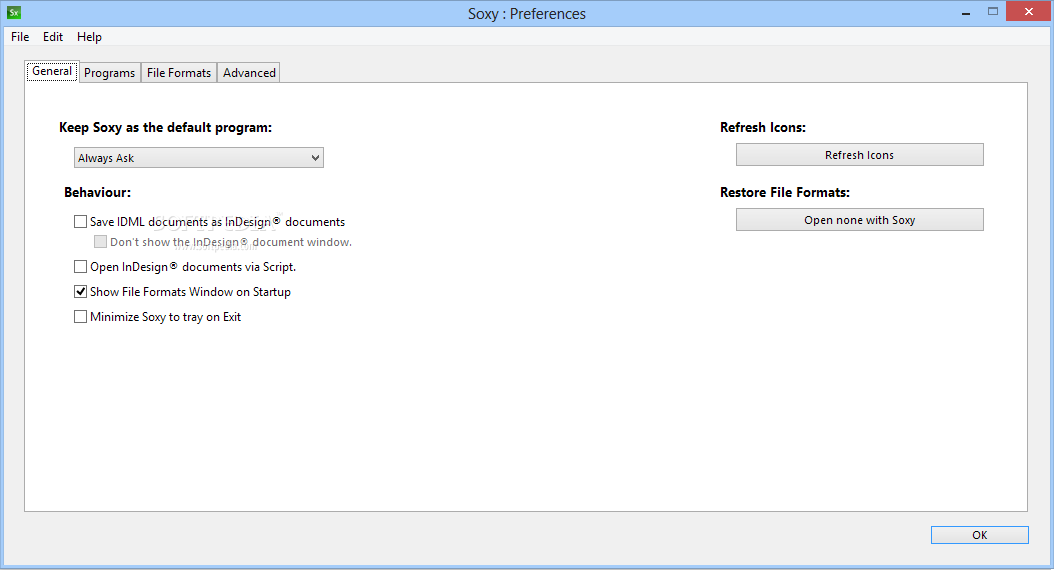Screen dimensions: 1054x570
Task: Click Open none with Soxy button
Action: (x=860, y=220)
